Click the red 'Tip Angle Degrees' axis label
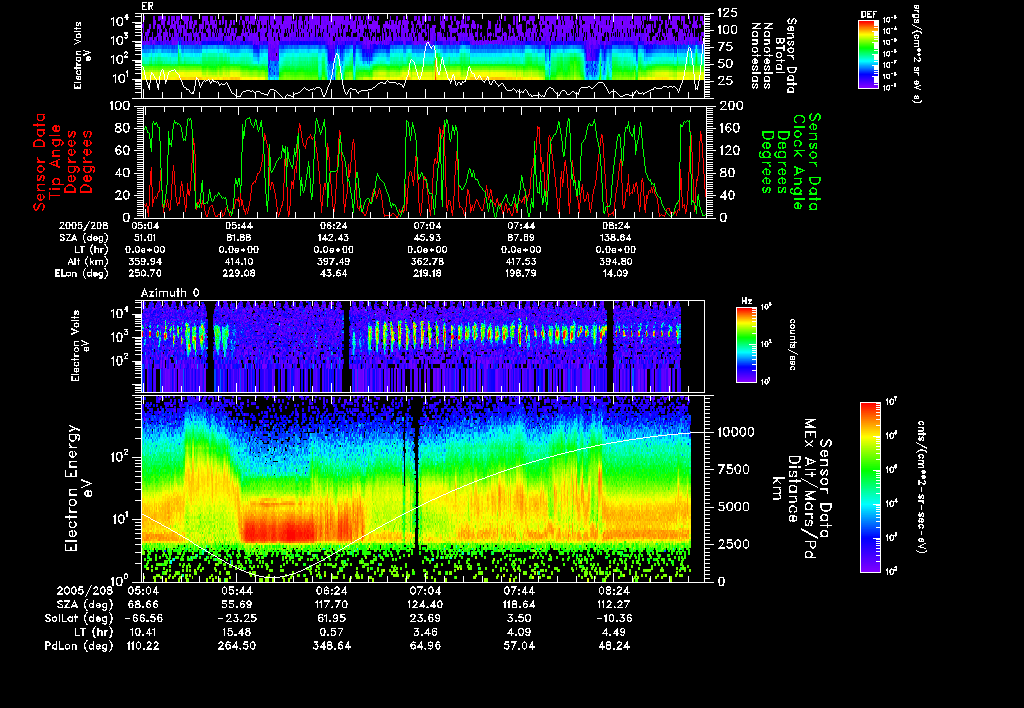The image size is (1024, 708). pos(63,162)
